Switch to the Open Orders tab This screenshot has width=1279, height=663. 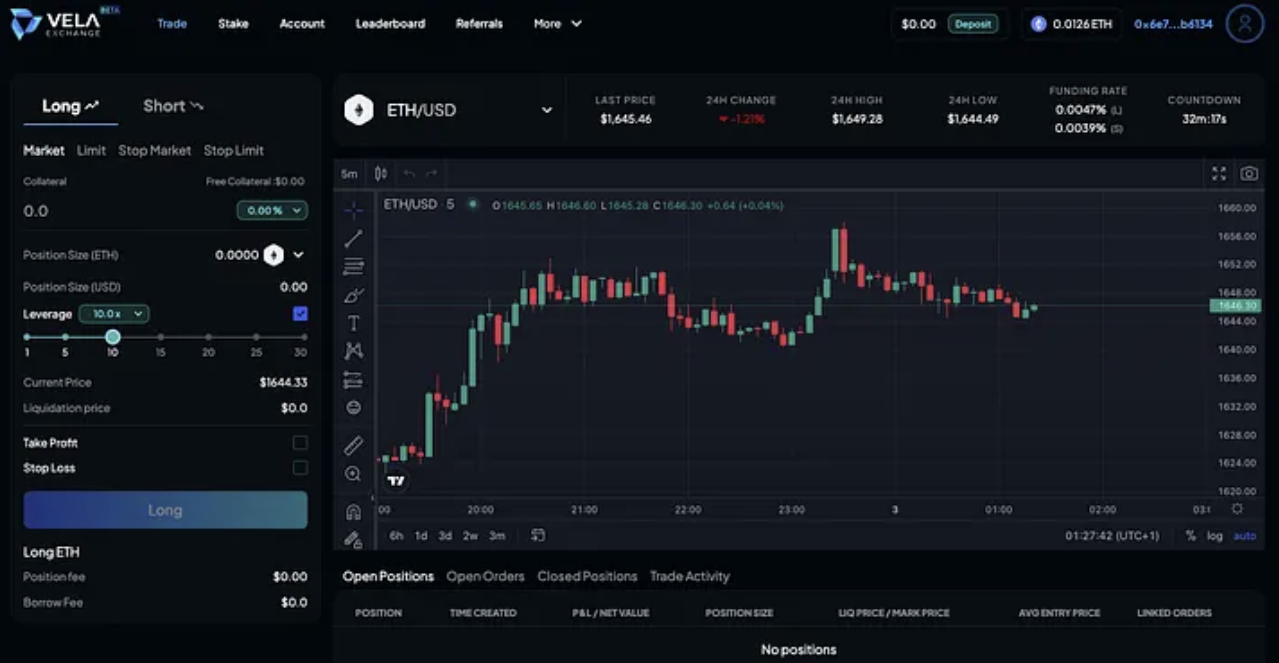tap(485, 577)
